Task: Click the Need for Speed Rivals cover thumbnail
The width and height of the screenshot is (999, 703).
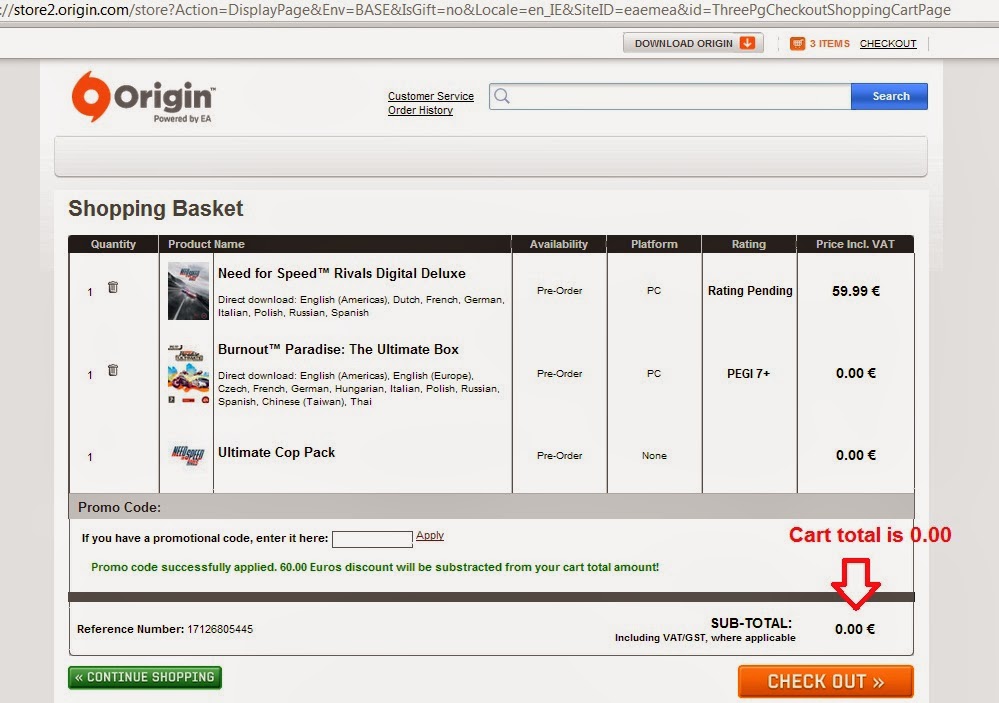Action: (188, 291)
